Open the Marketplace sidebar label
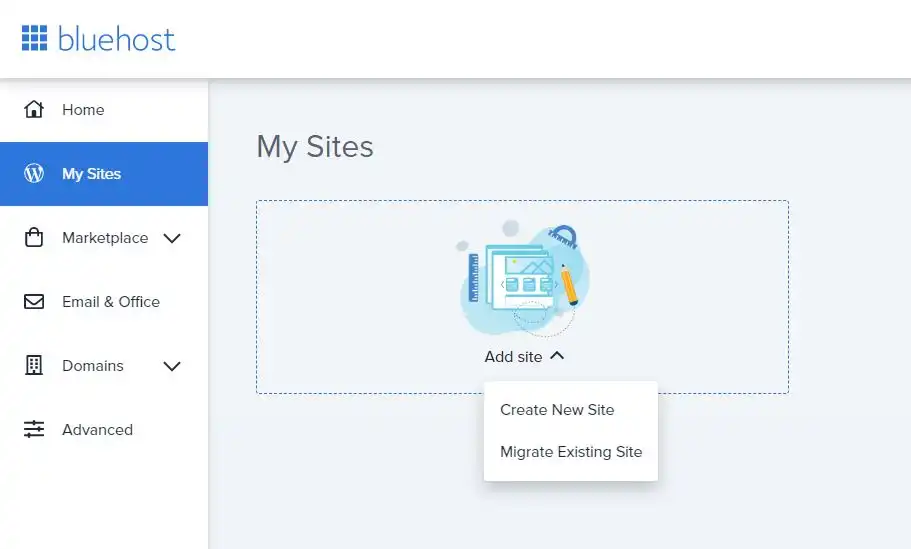This screenshot has width=911, height=549. coord(105,238)
